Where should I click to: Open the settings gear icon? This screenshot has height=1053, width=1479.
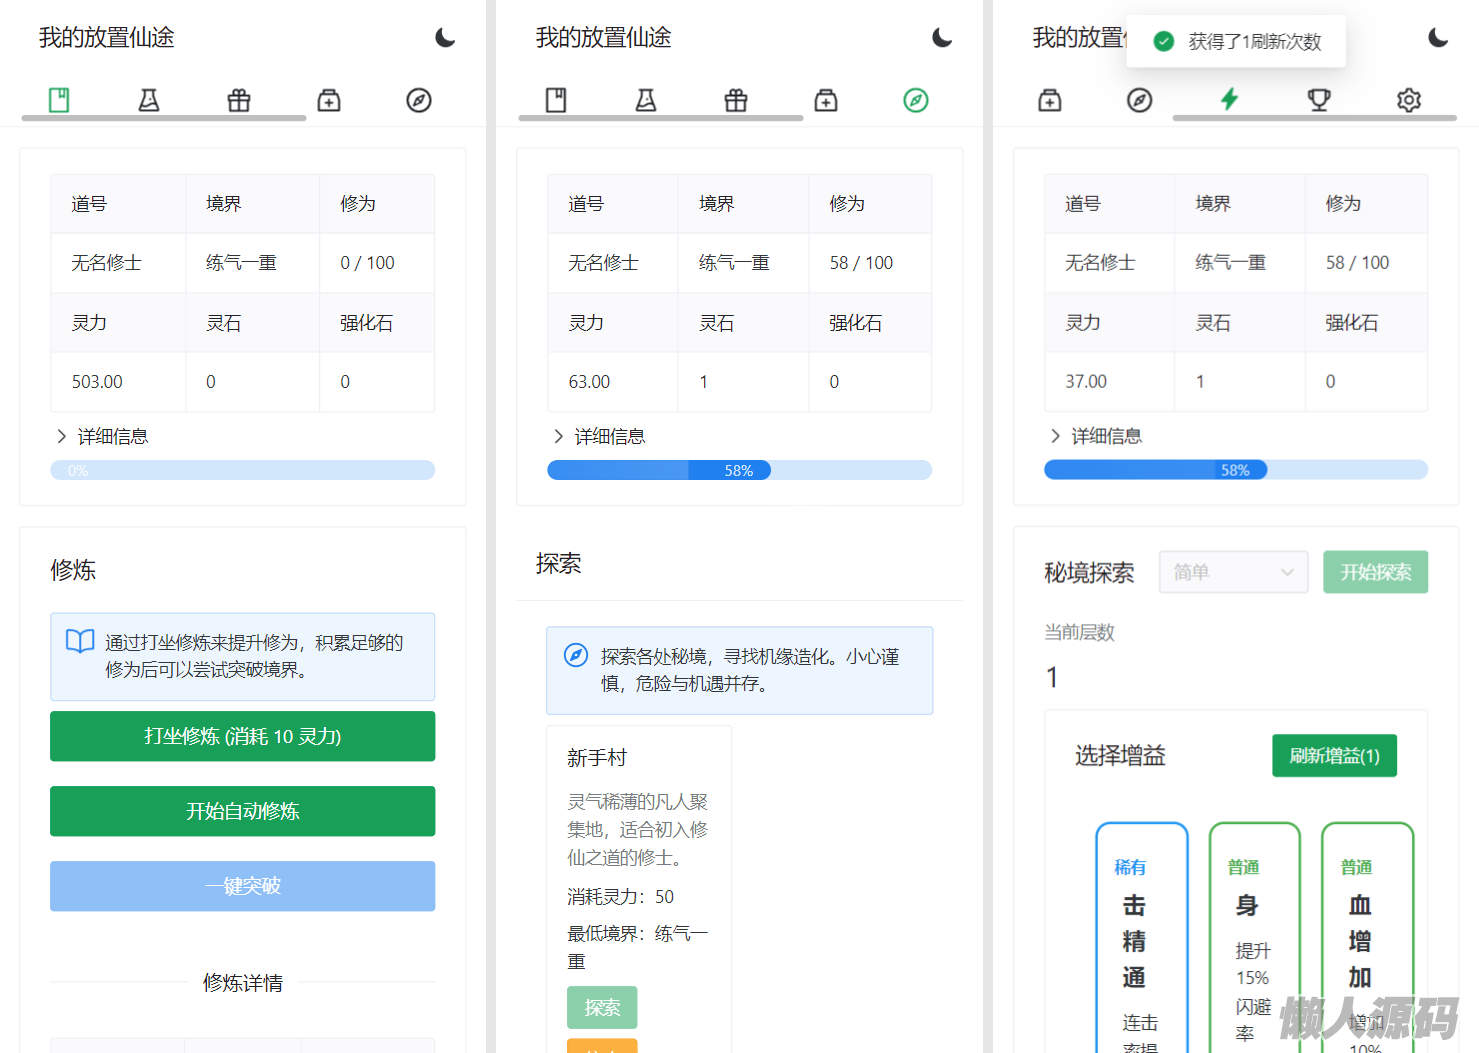(1409, 100)
